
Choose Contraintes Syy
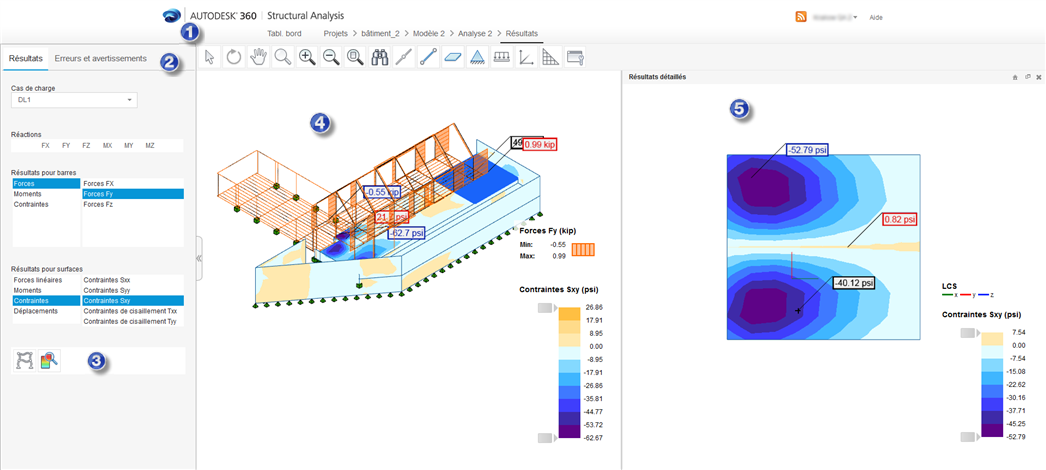(x=132, y=291)
